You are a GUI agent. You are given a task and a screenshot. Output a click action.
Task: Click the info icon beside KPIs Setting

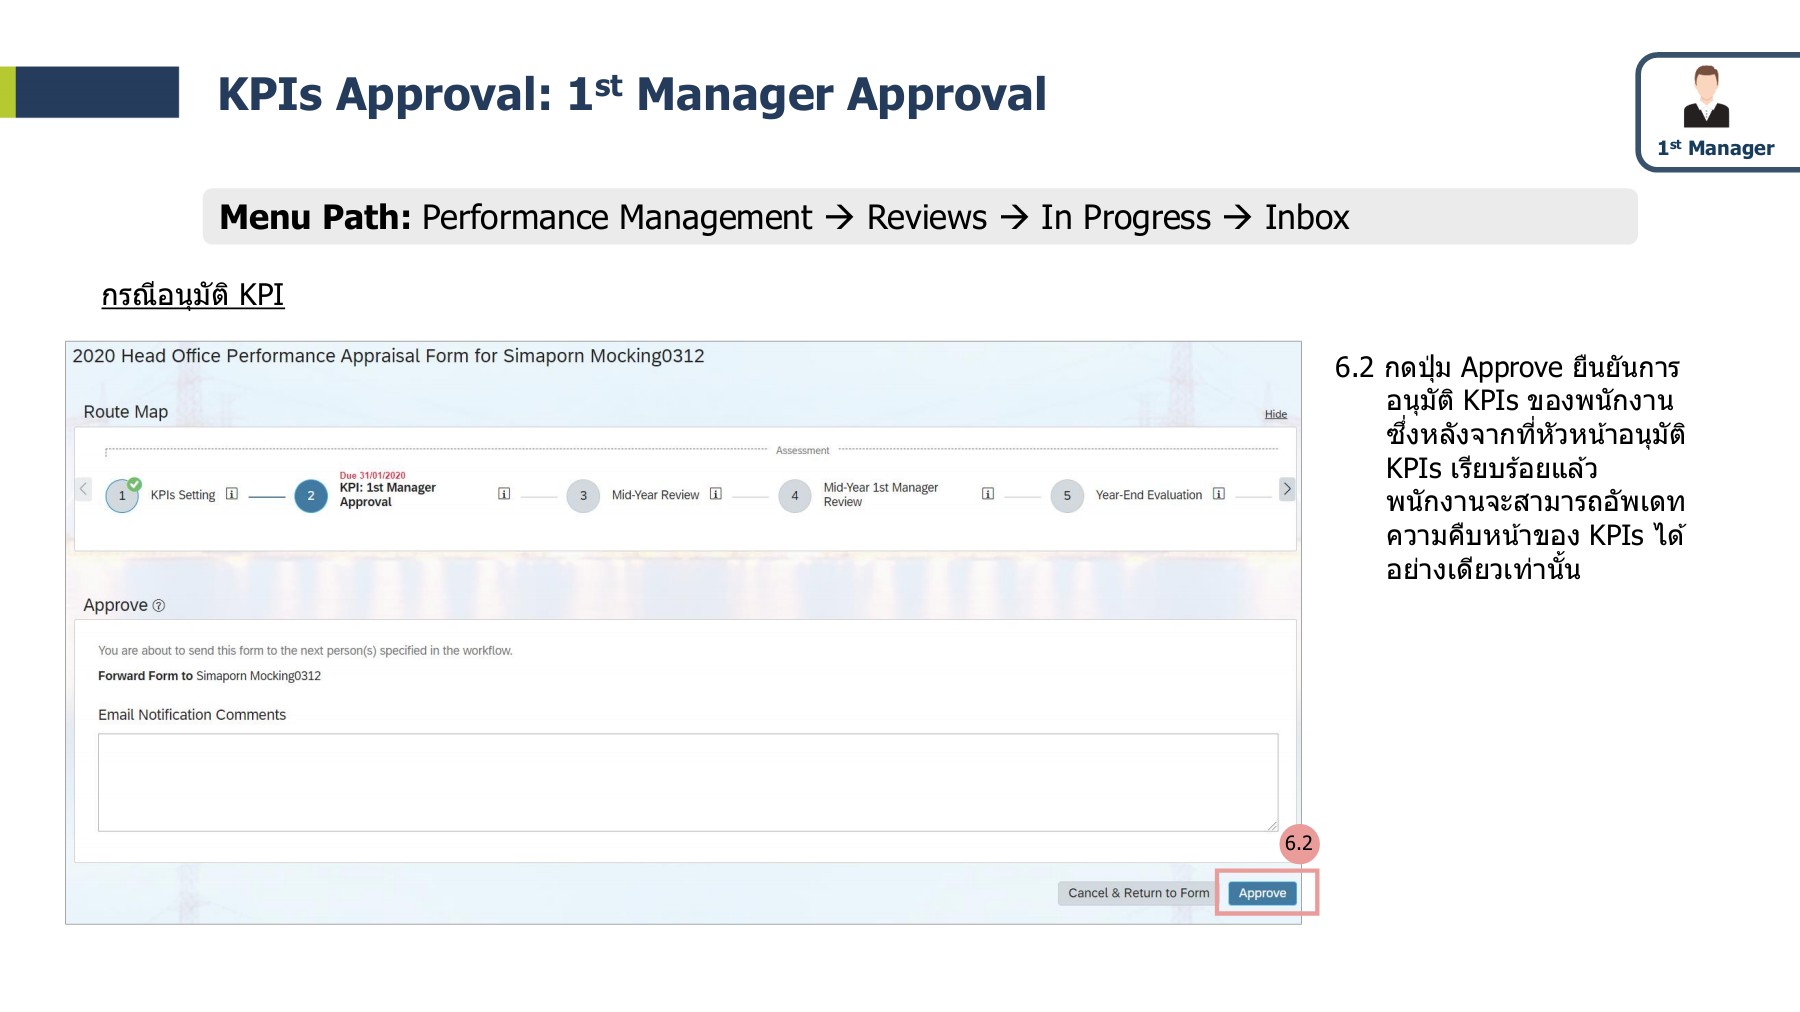tap(232, 494)
